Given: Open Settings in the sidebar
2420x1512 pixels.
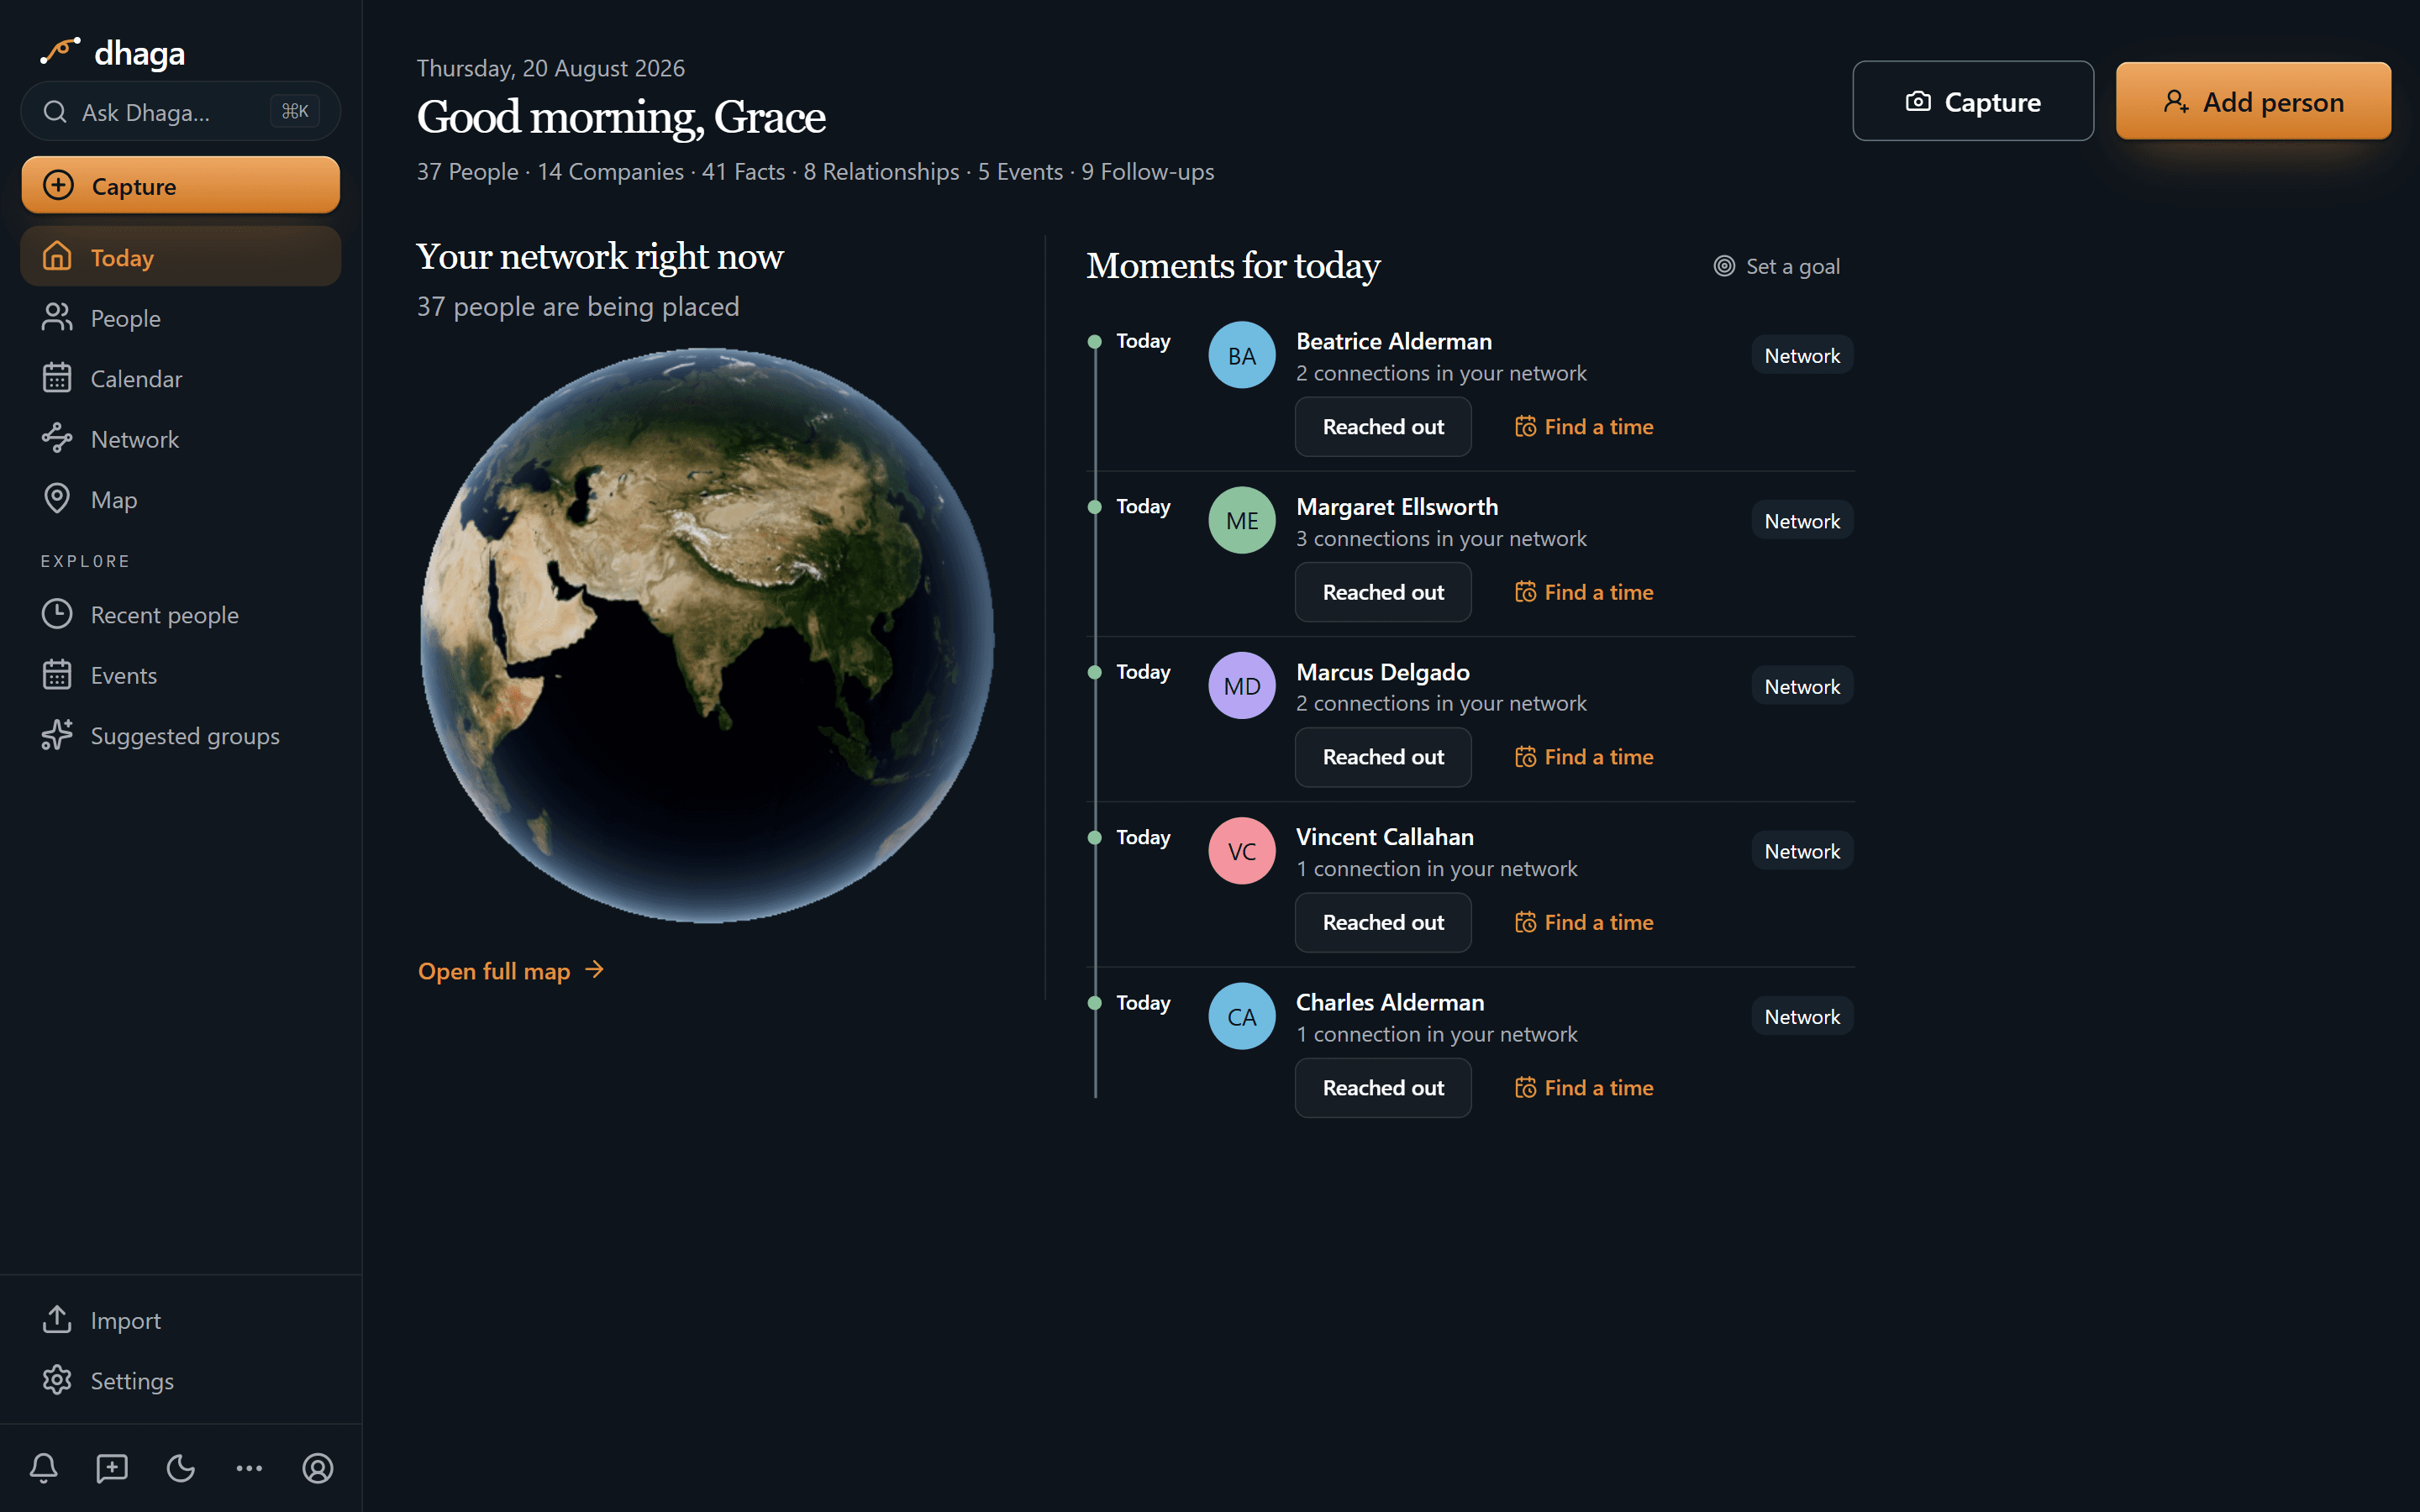Looking at the screenshot, I should 180,1380.
